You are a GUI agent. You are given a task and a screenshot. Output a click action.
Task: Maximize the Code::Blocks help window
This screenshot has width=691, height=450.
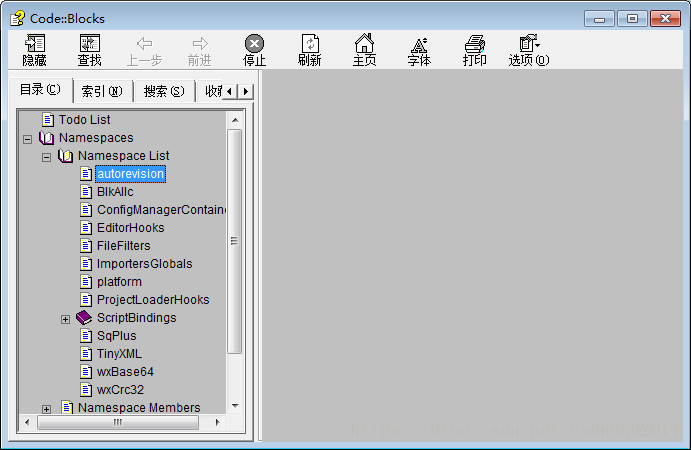(632, 19)
